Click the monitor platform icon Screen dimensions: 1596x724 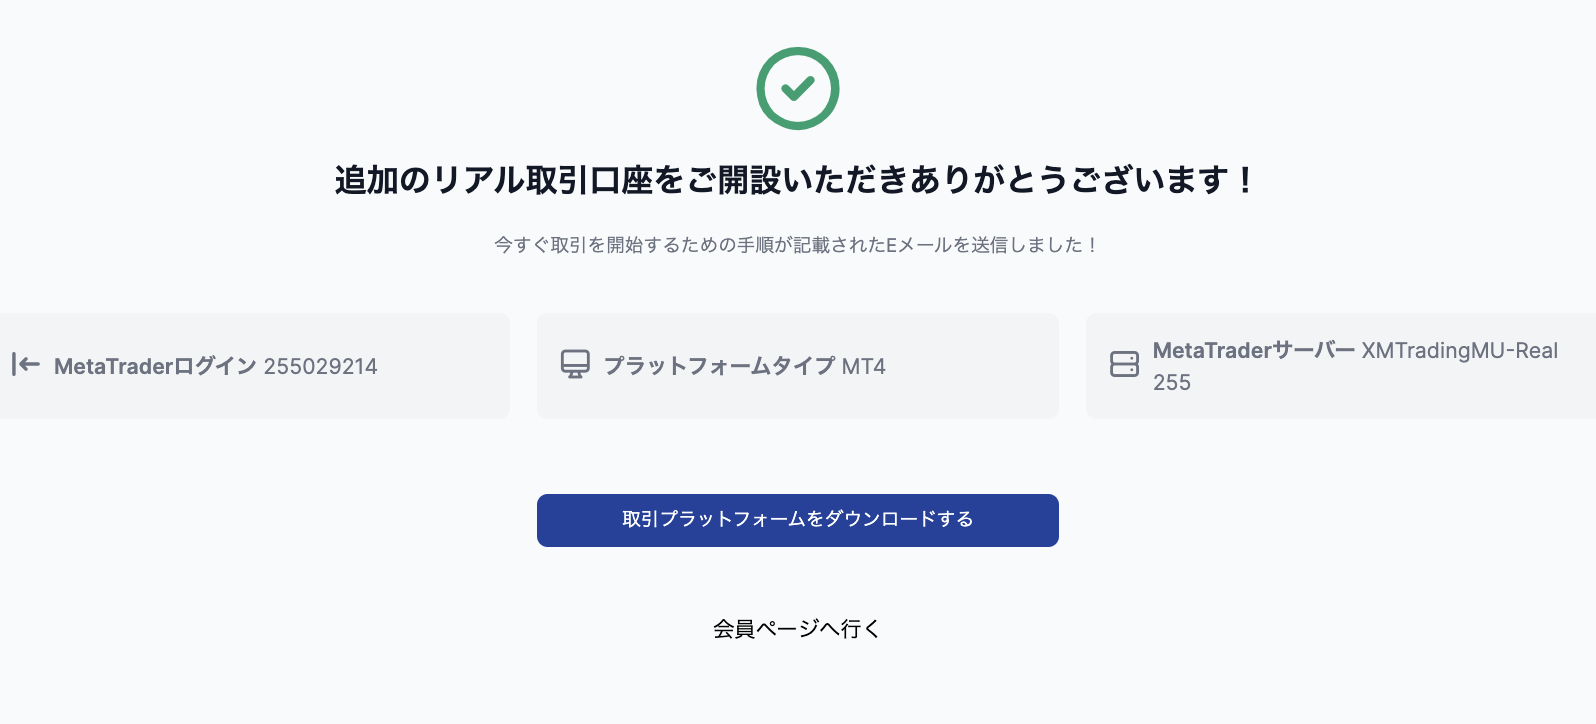click(x=575, y=365)
